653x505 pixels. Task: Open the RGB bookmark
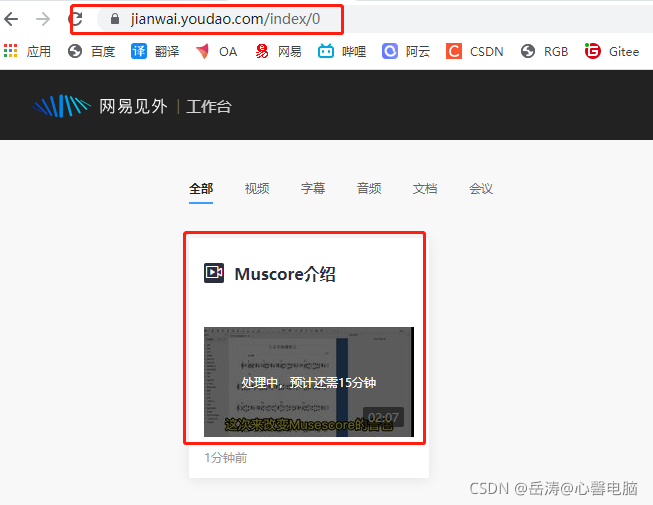tap(544, 51)
